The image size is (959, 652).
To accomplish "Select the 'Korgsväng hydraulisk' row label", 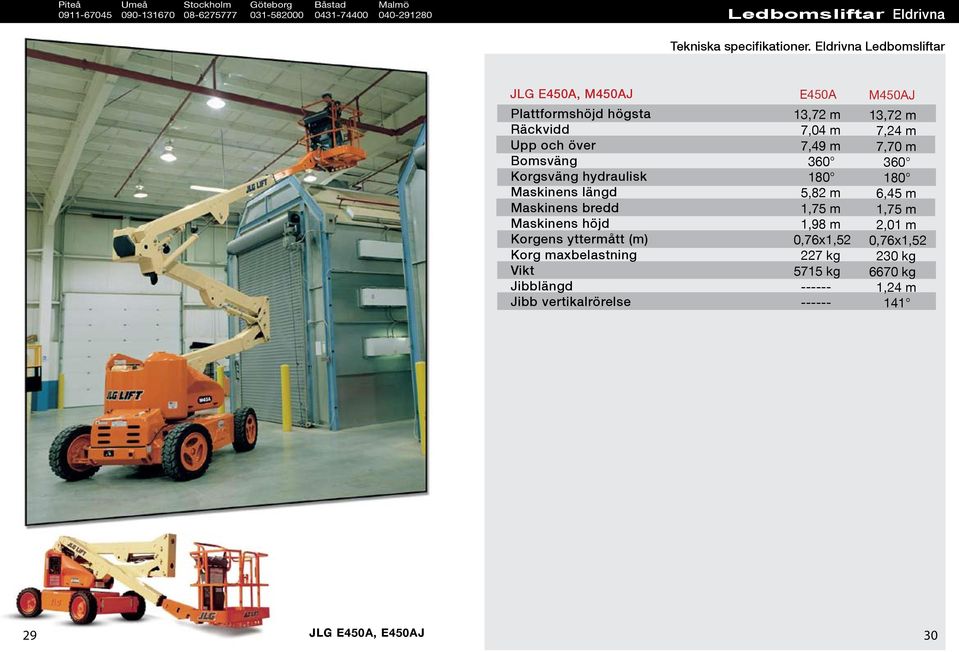I will pyautogui.click(x=579, y=177).
